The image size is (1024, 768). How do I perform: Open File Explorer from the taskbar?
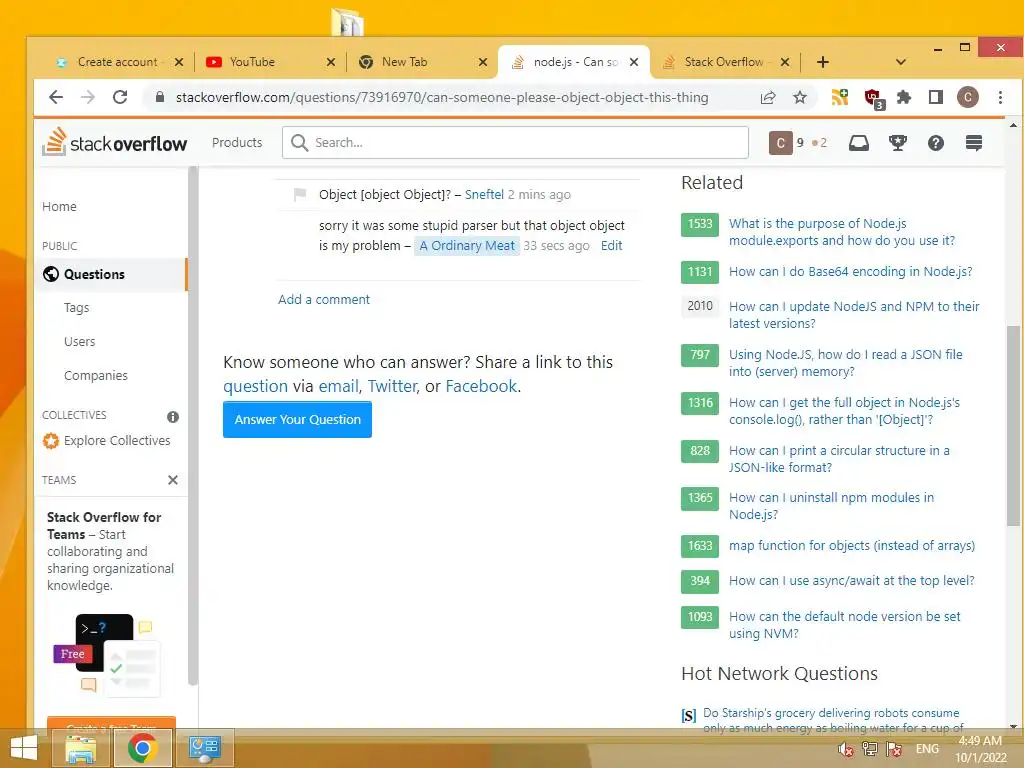(x=82, y=748)
